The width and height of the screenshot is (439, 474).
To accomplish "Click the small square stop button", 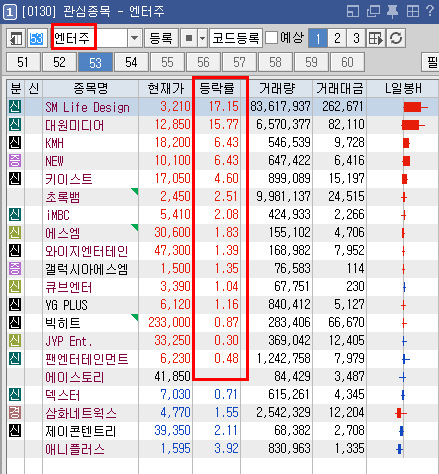I will pos(189,38).
